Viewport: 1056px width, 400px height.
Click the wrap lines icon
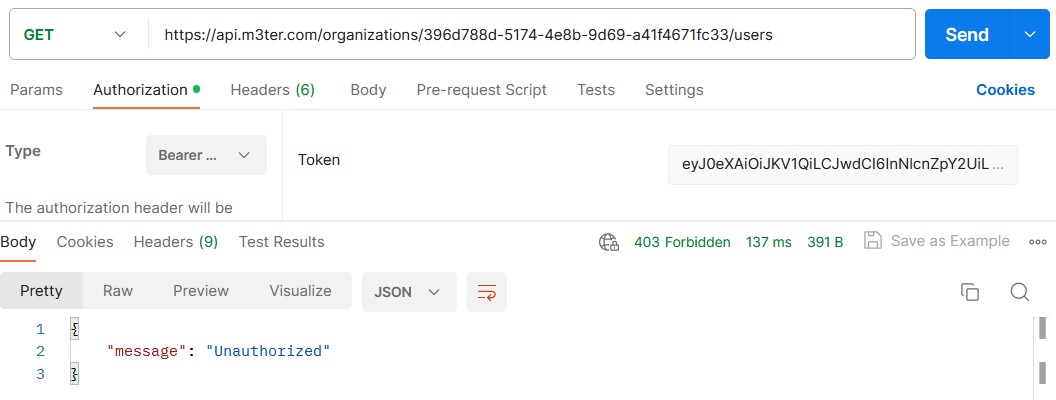click(x=486, y=292)
